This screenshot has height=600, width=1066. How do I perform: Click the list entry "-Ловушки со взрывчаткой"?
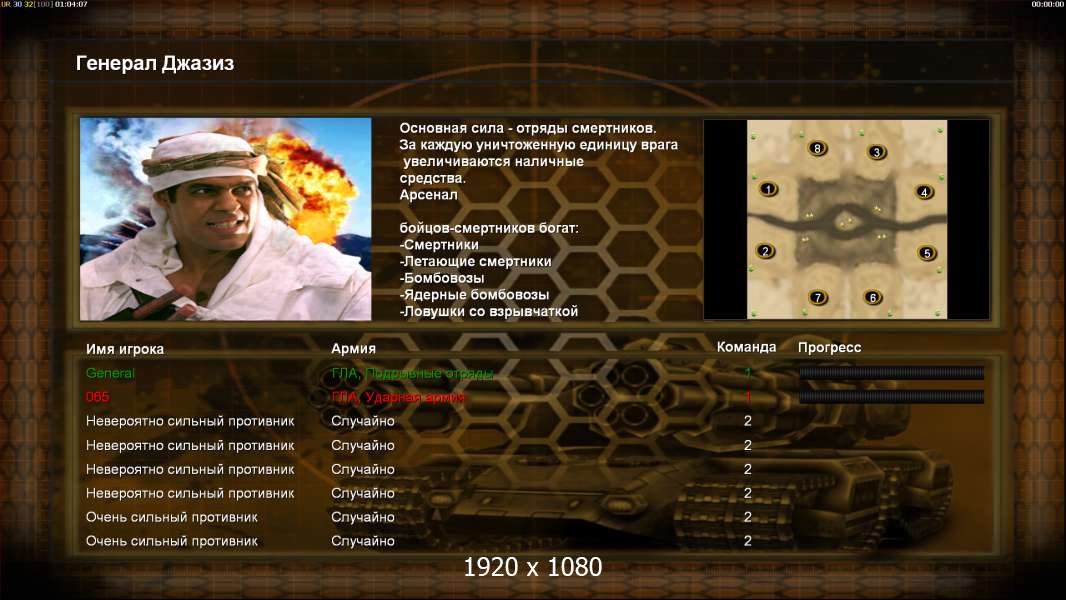click(489, 311)
